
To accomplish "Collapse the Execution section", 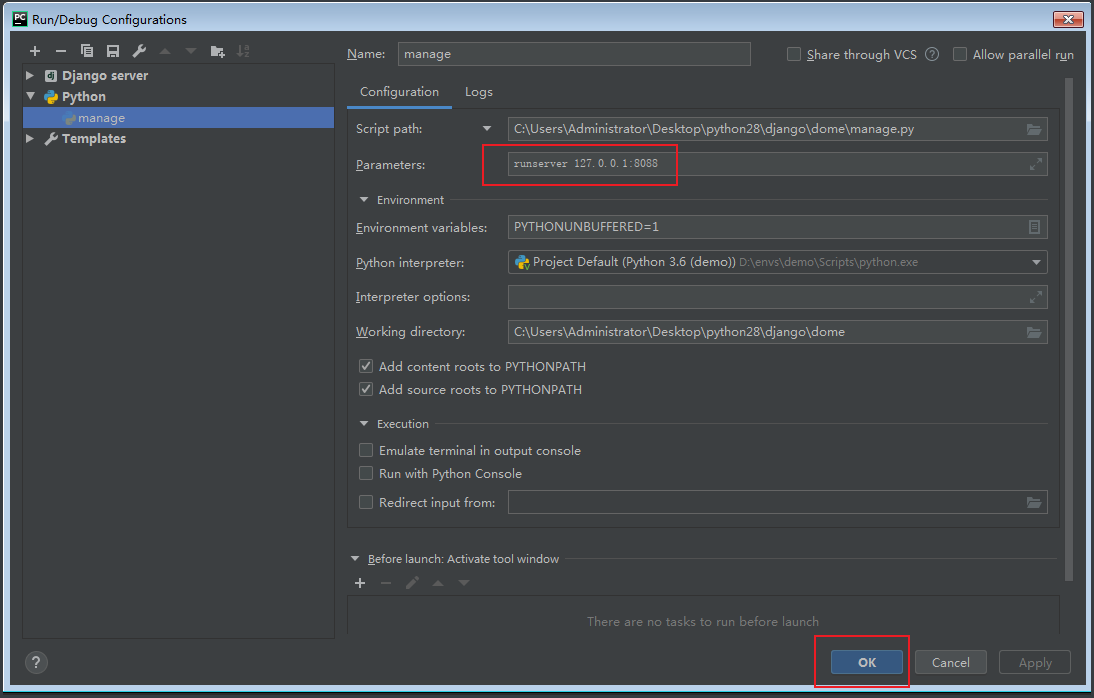I will [x=364, y=424].
